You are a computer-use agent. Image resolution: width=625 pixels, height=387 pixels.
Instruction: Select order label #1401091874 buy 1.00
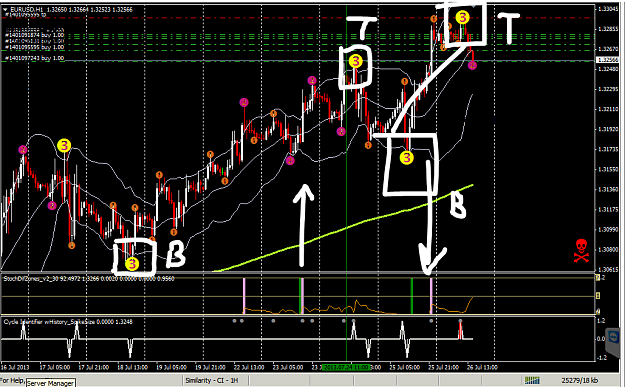(34, 35)
